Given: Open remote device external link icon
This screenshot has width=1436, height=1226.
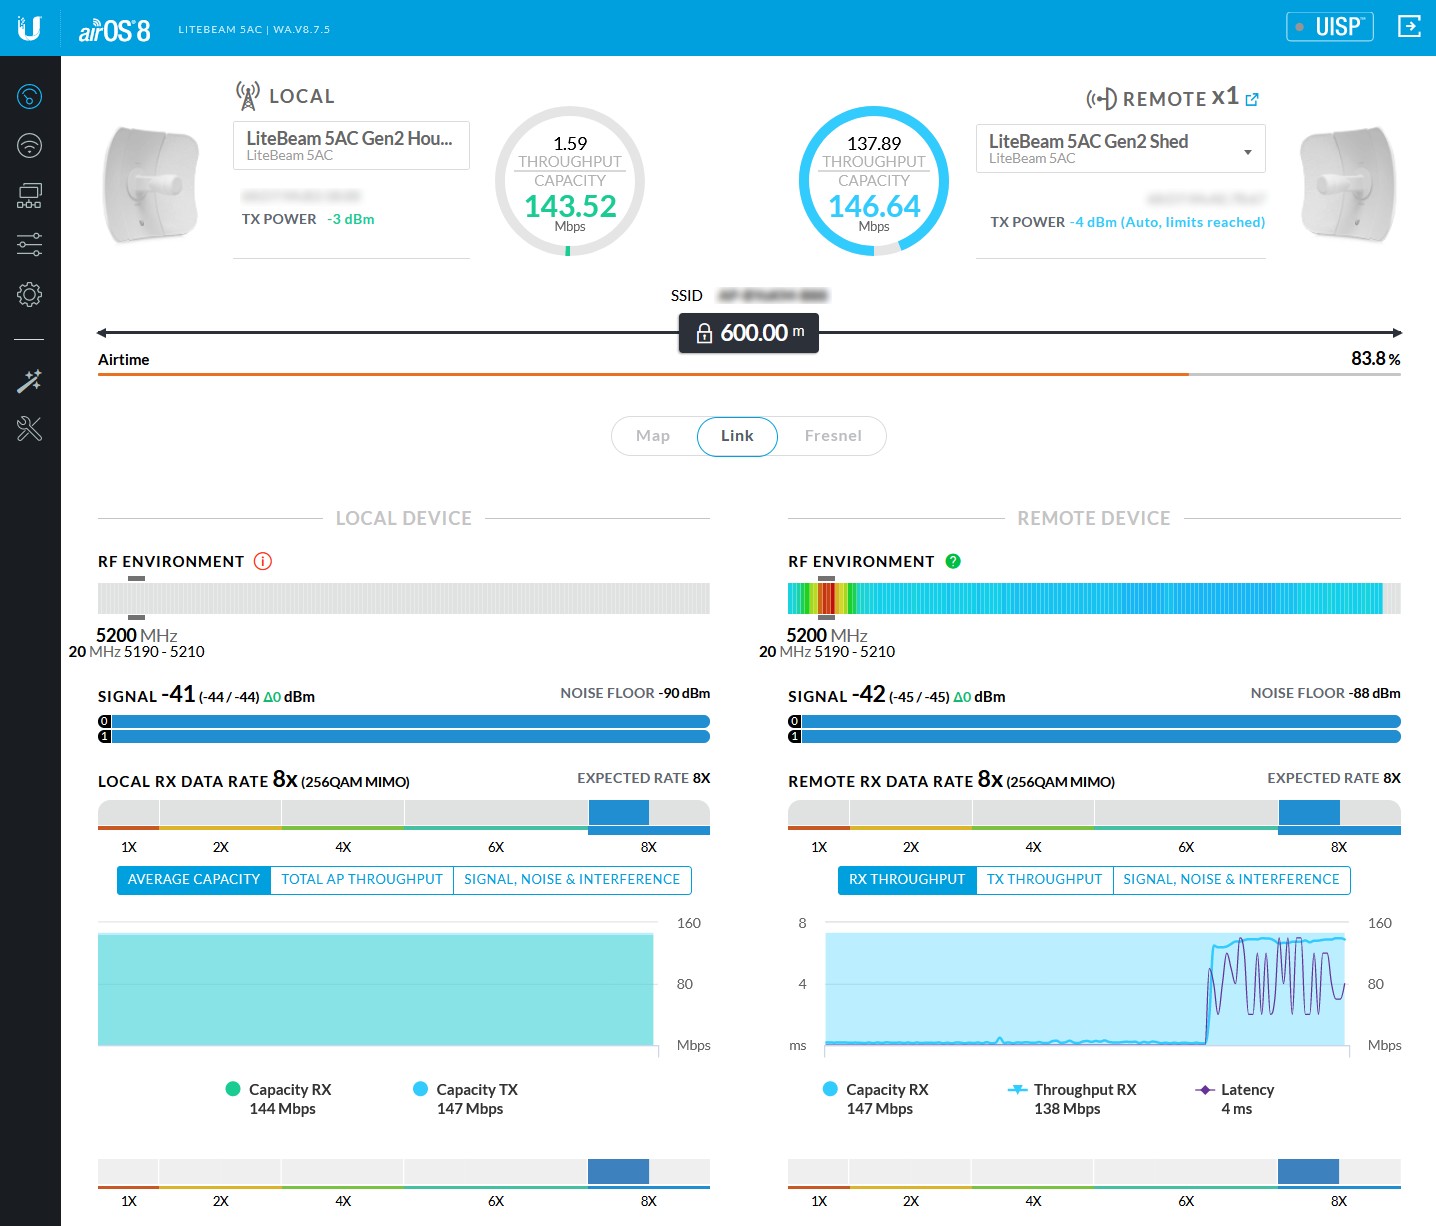Looking at the screenshot, I should point(1252,99).
